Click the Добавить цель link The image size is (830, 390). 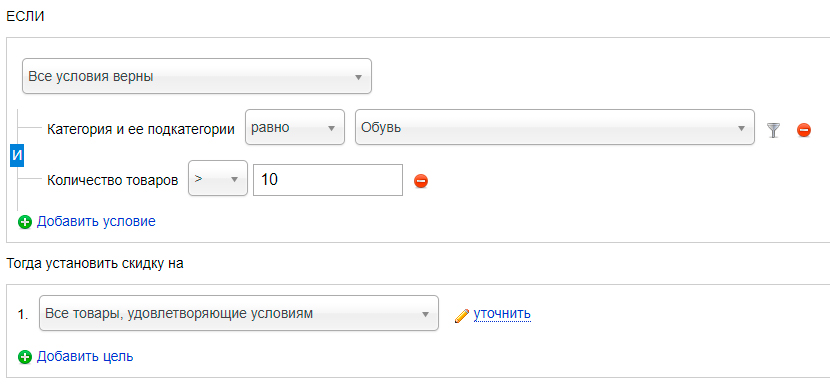coord(85,357)
